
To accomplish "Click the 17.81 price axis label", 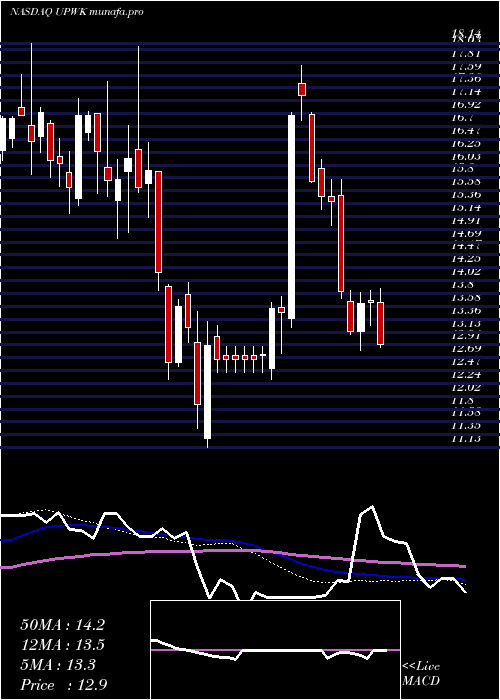I will 466,54.
